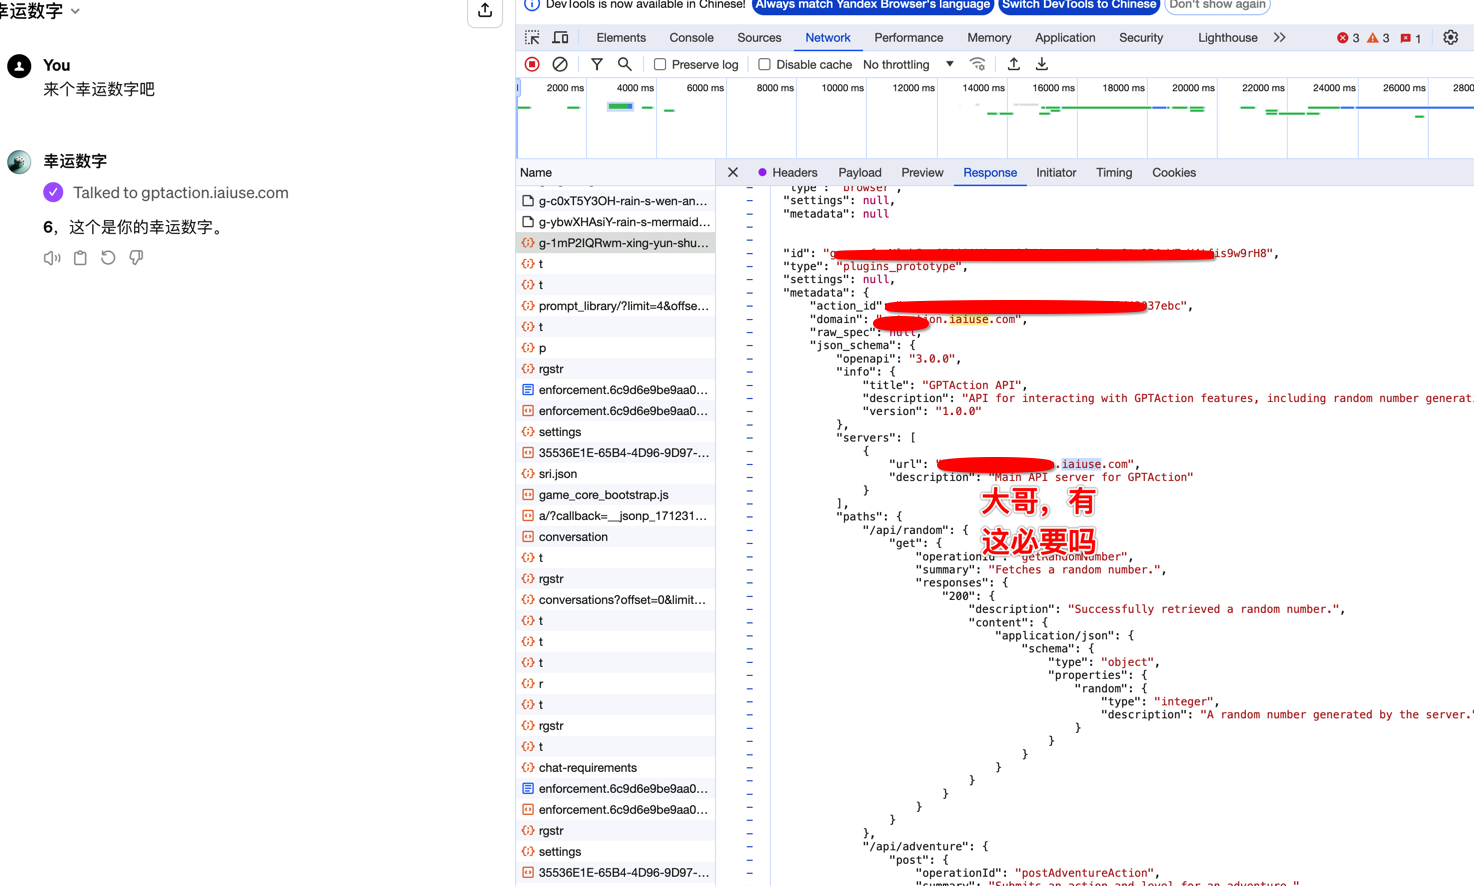The image size is (1474, 886).
Task: Switch to the Memory tab
Action: 989,38
